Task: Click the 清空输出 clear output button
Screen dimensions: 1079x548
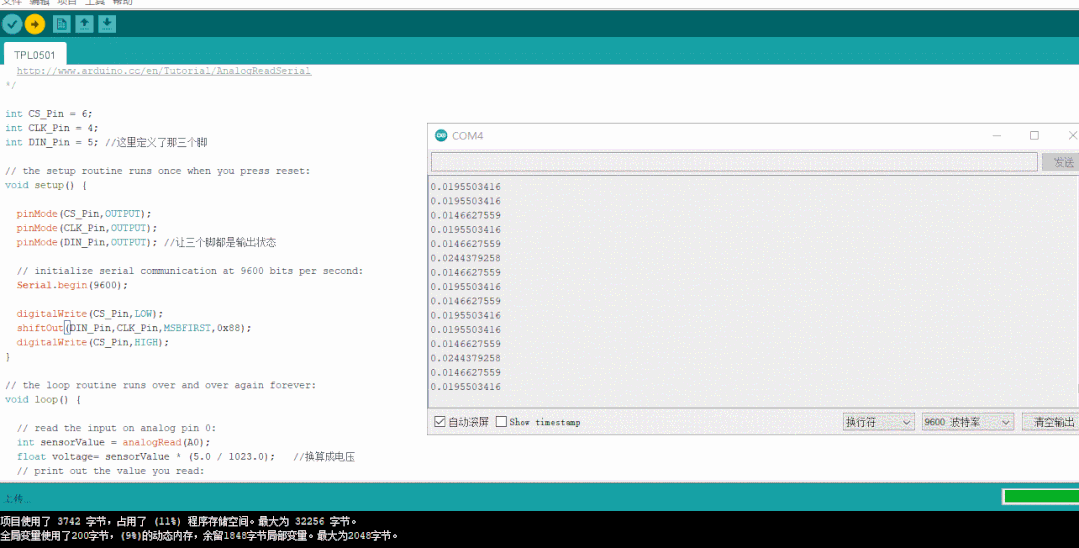Action: pyautogui.click(x=1051, y=422)
